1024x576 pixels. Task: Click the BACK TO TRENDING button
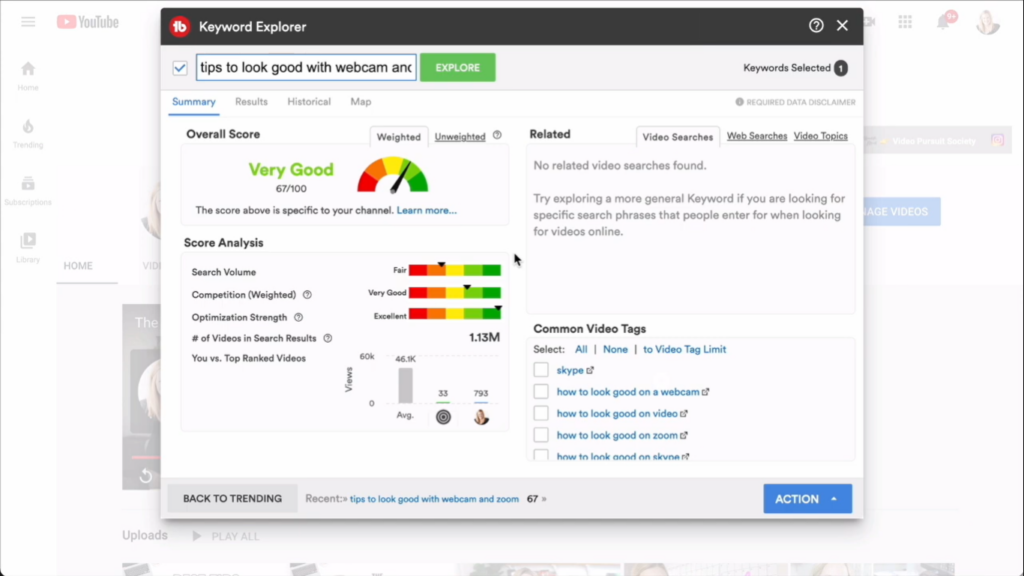[232, 498]
